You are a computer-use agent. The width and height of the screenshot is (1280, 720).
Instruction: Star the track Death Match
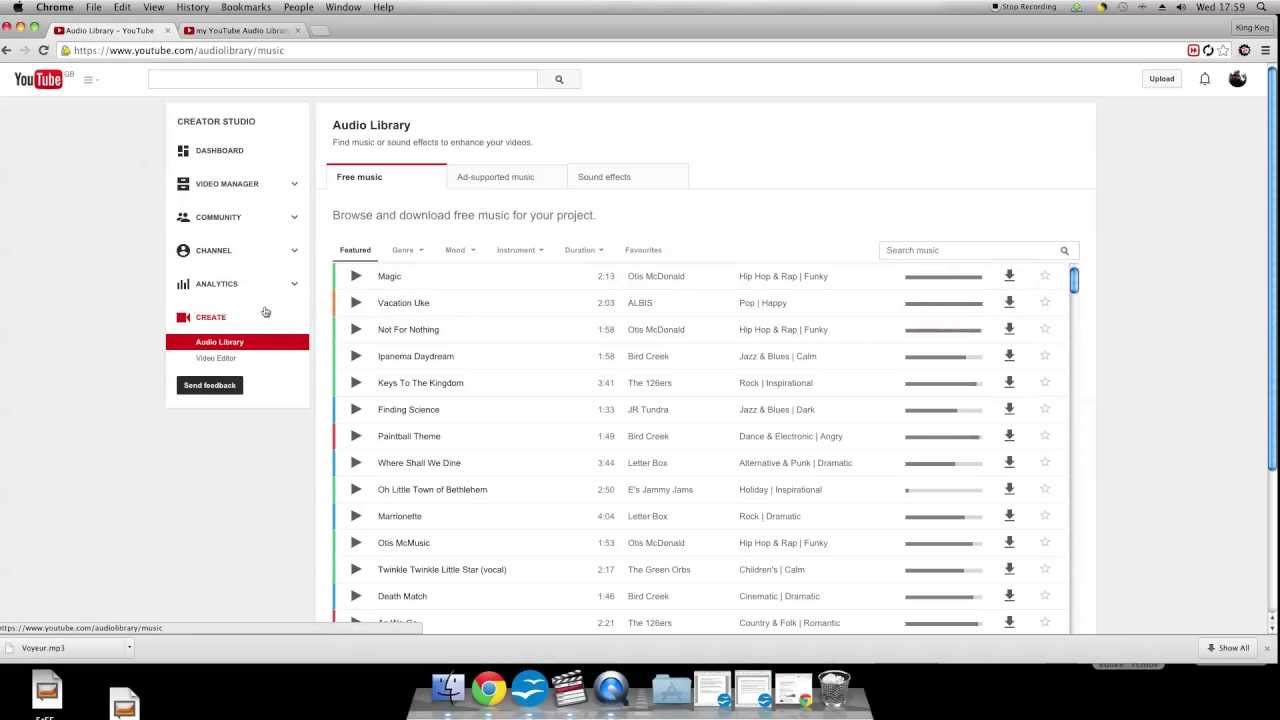tap(1045, 596)
